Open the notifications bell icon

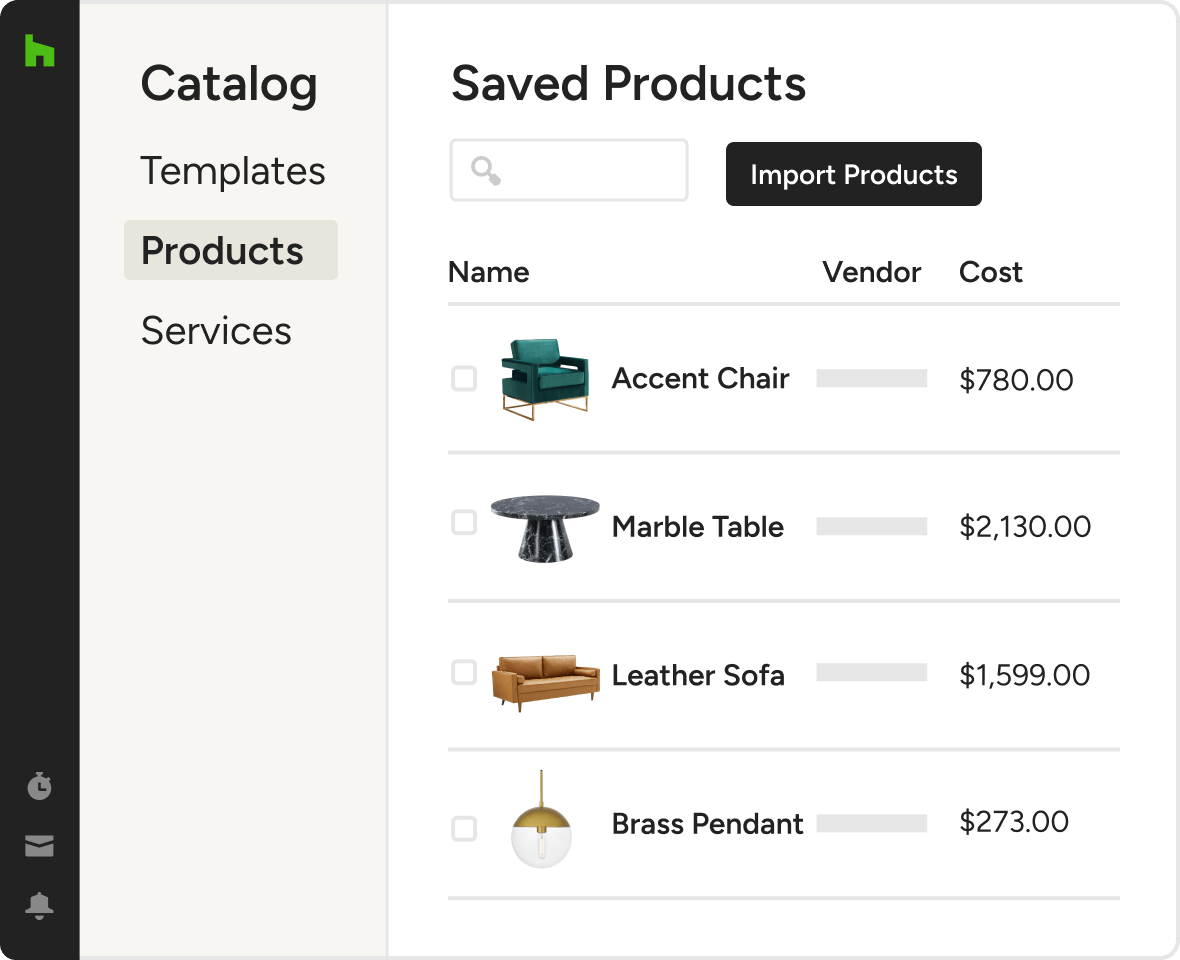coord(39,906)
